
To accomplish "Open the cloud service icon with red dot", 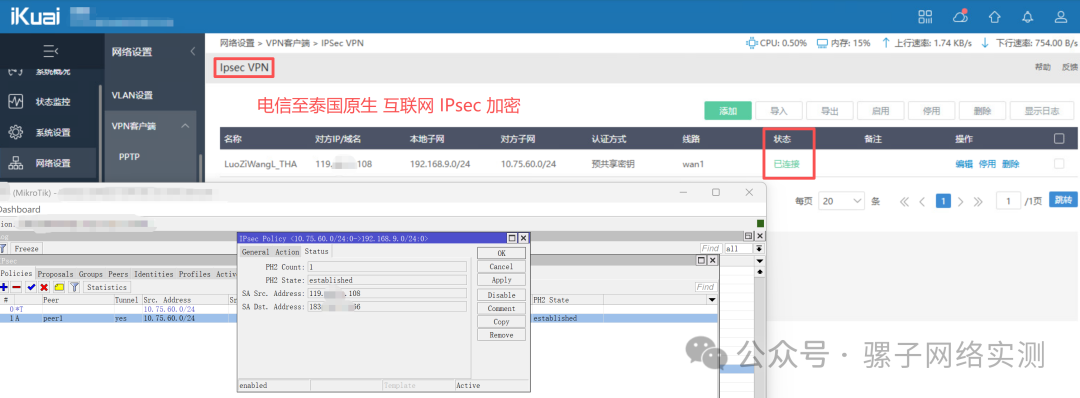I will [960, 16].
